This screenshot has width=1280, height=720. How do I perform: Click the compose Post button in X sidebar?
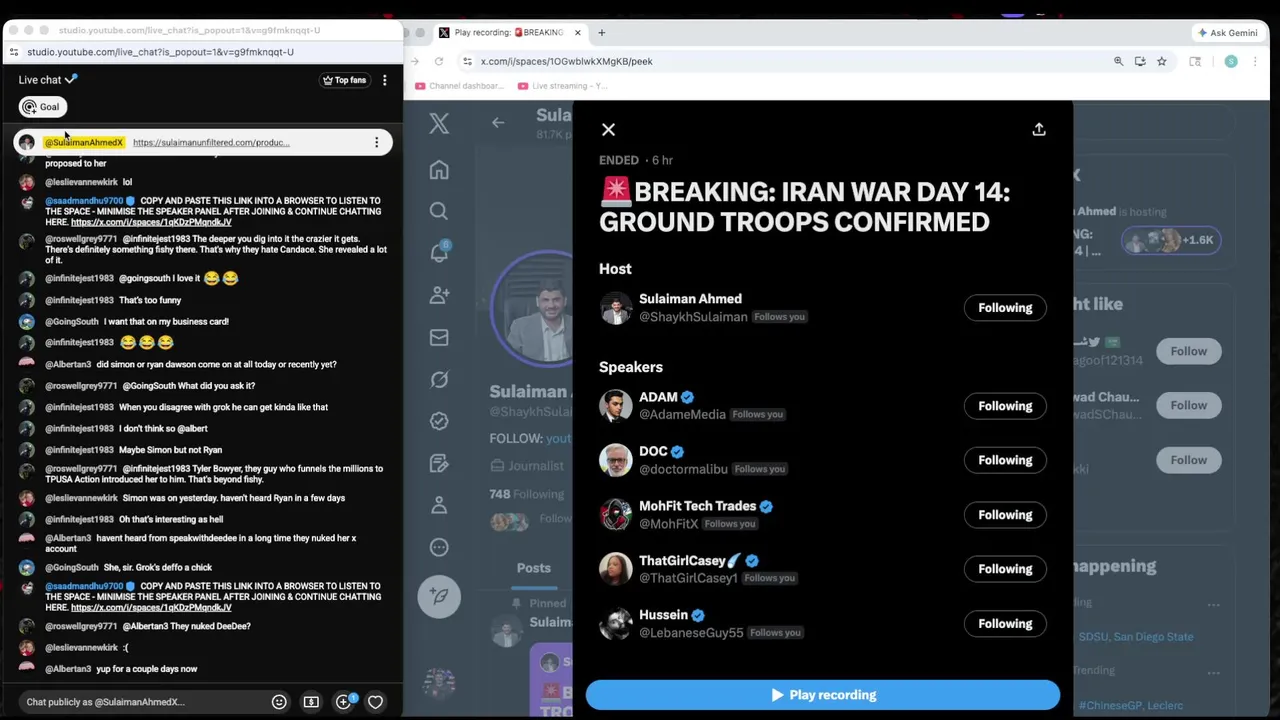pyautogui.click(x=439, y=596)
